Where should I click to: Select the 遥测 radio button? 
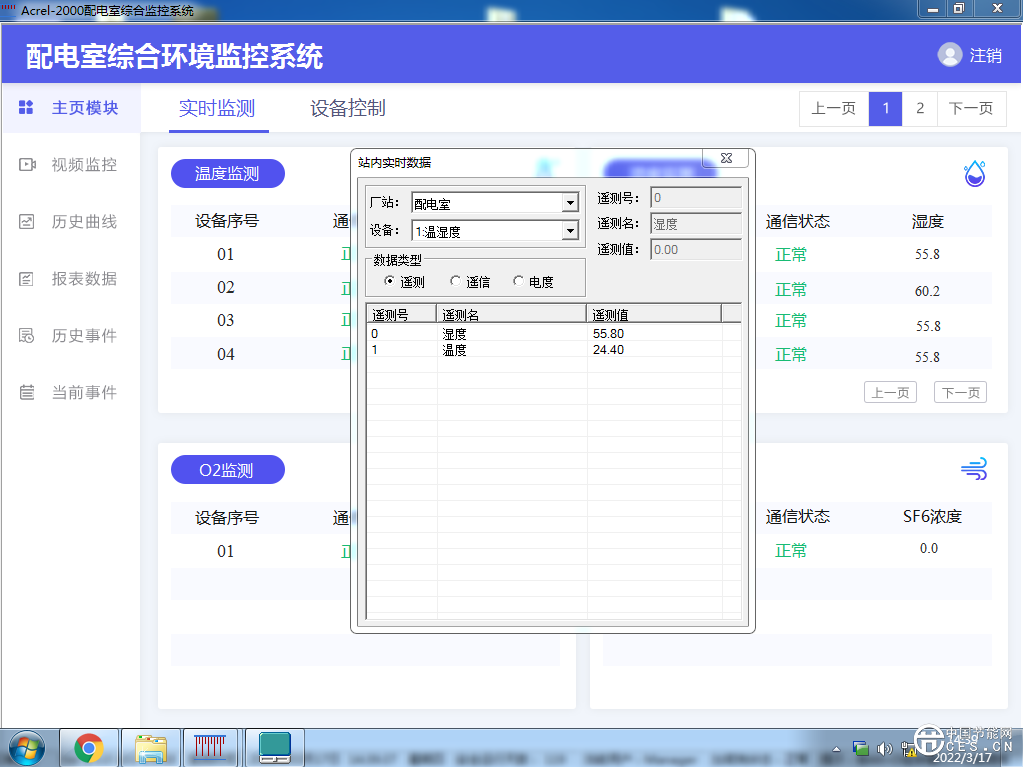390,282
